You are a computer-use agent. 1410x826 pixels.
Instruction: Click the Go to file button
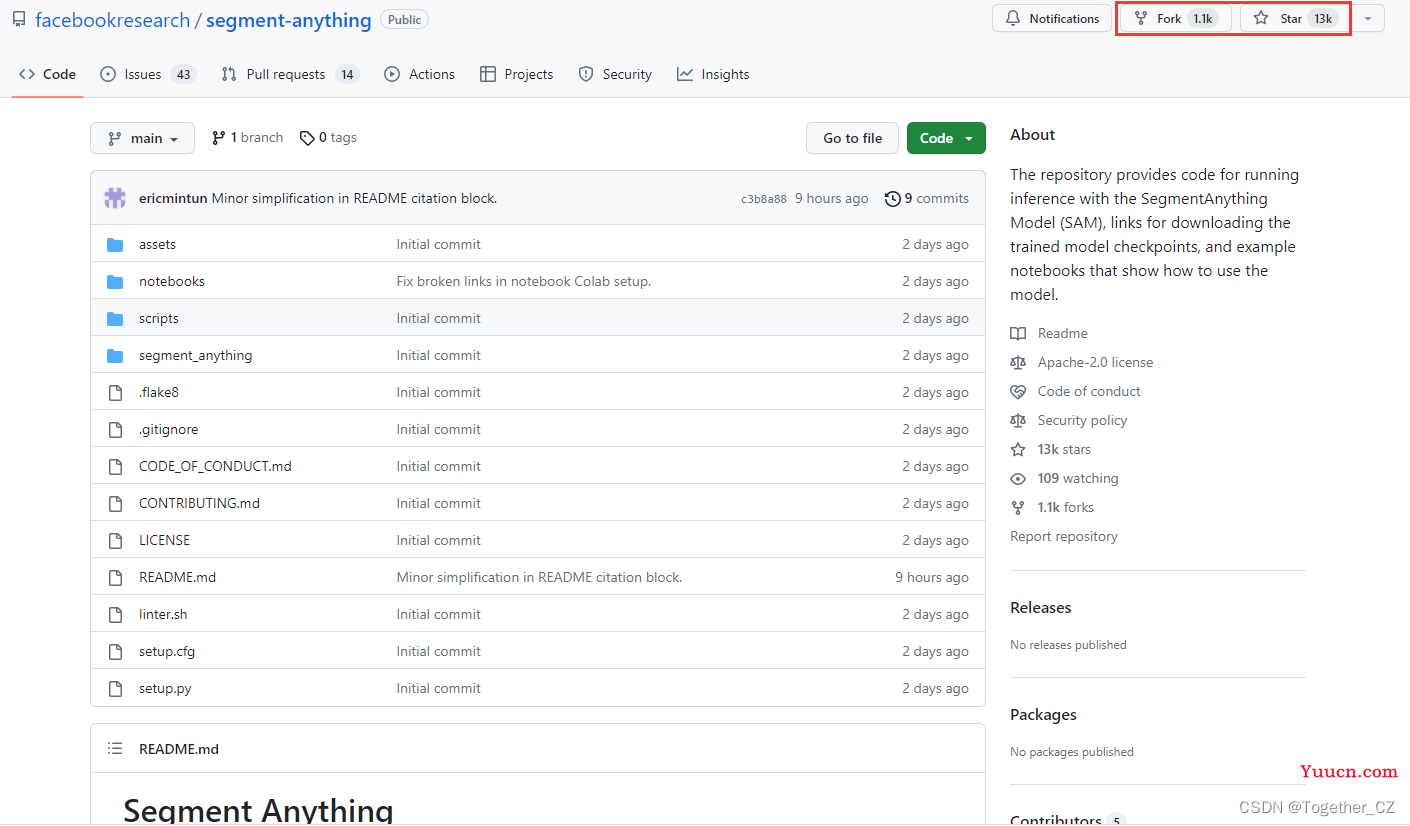click(x=853, y=138)
